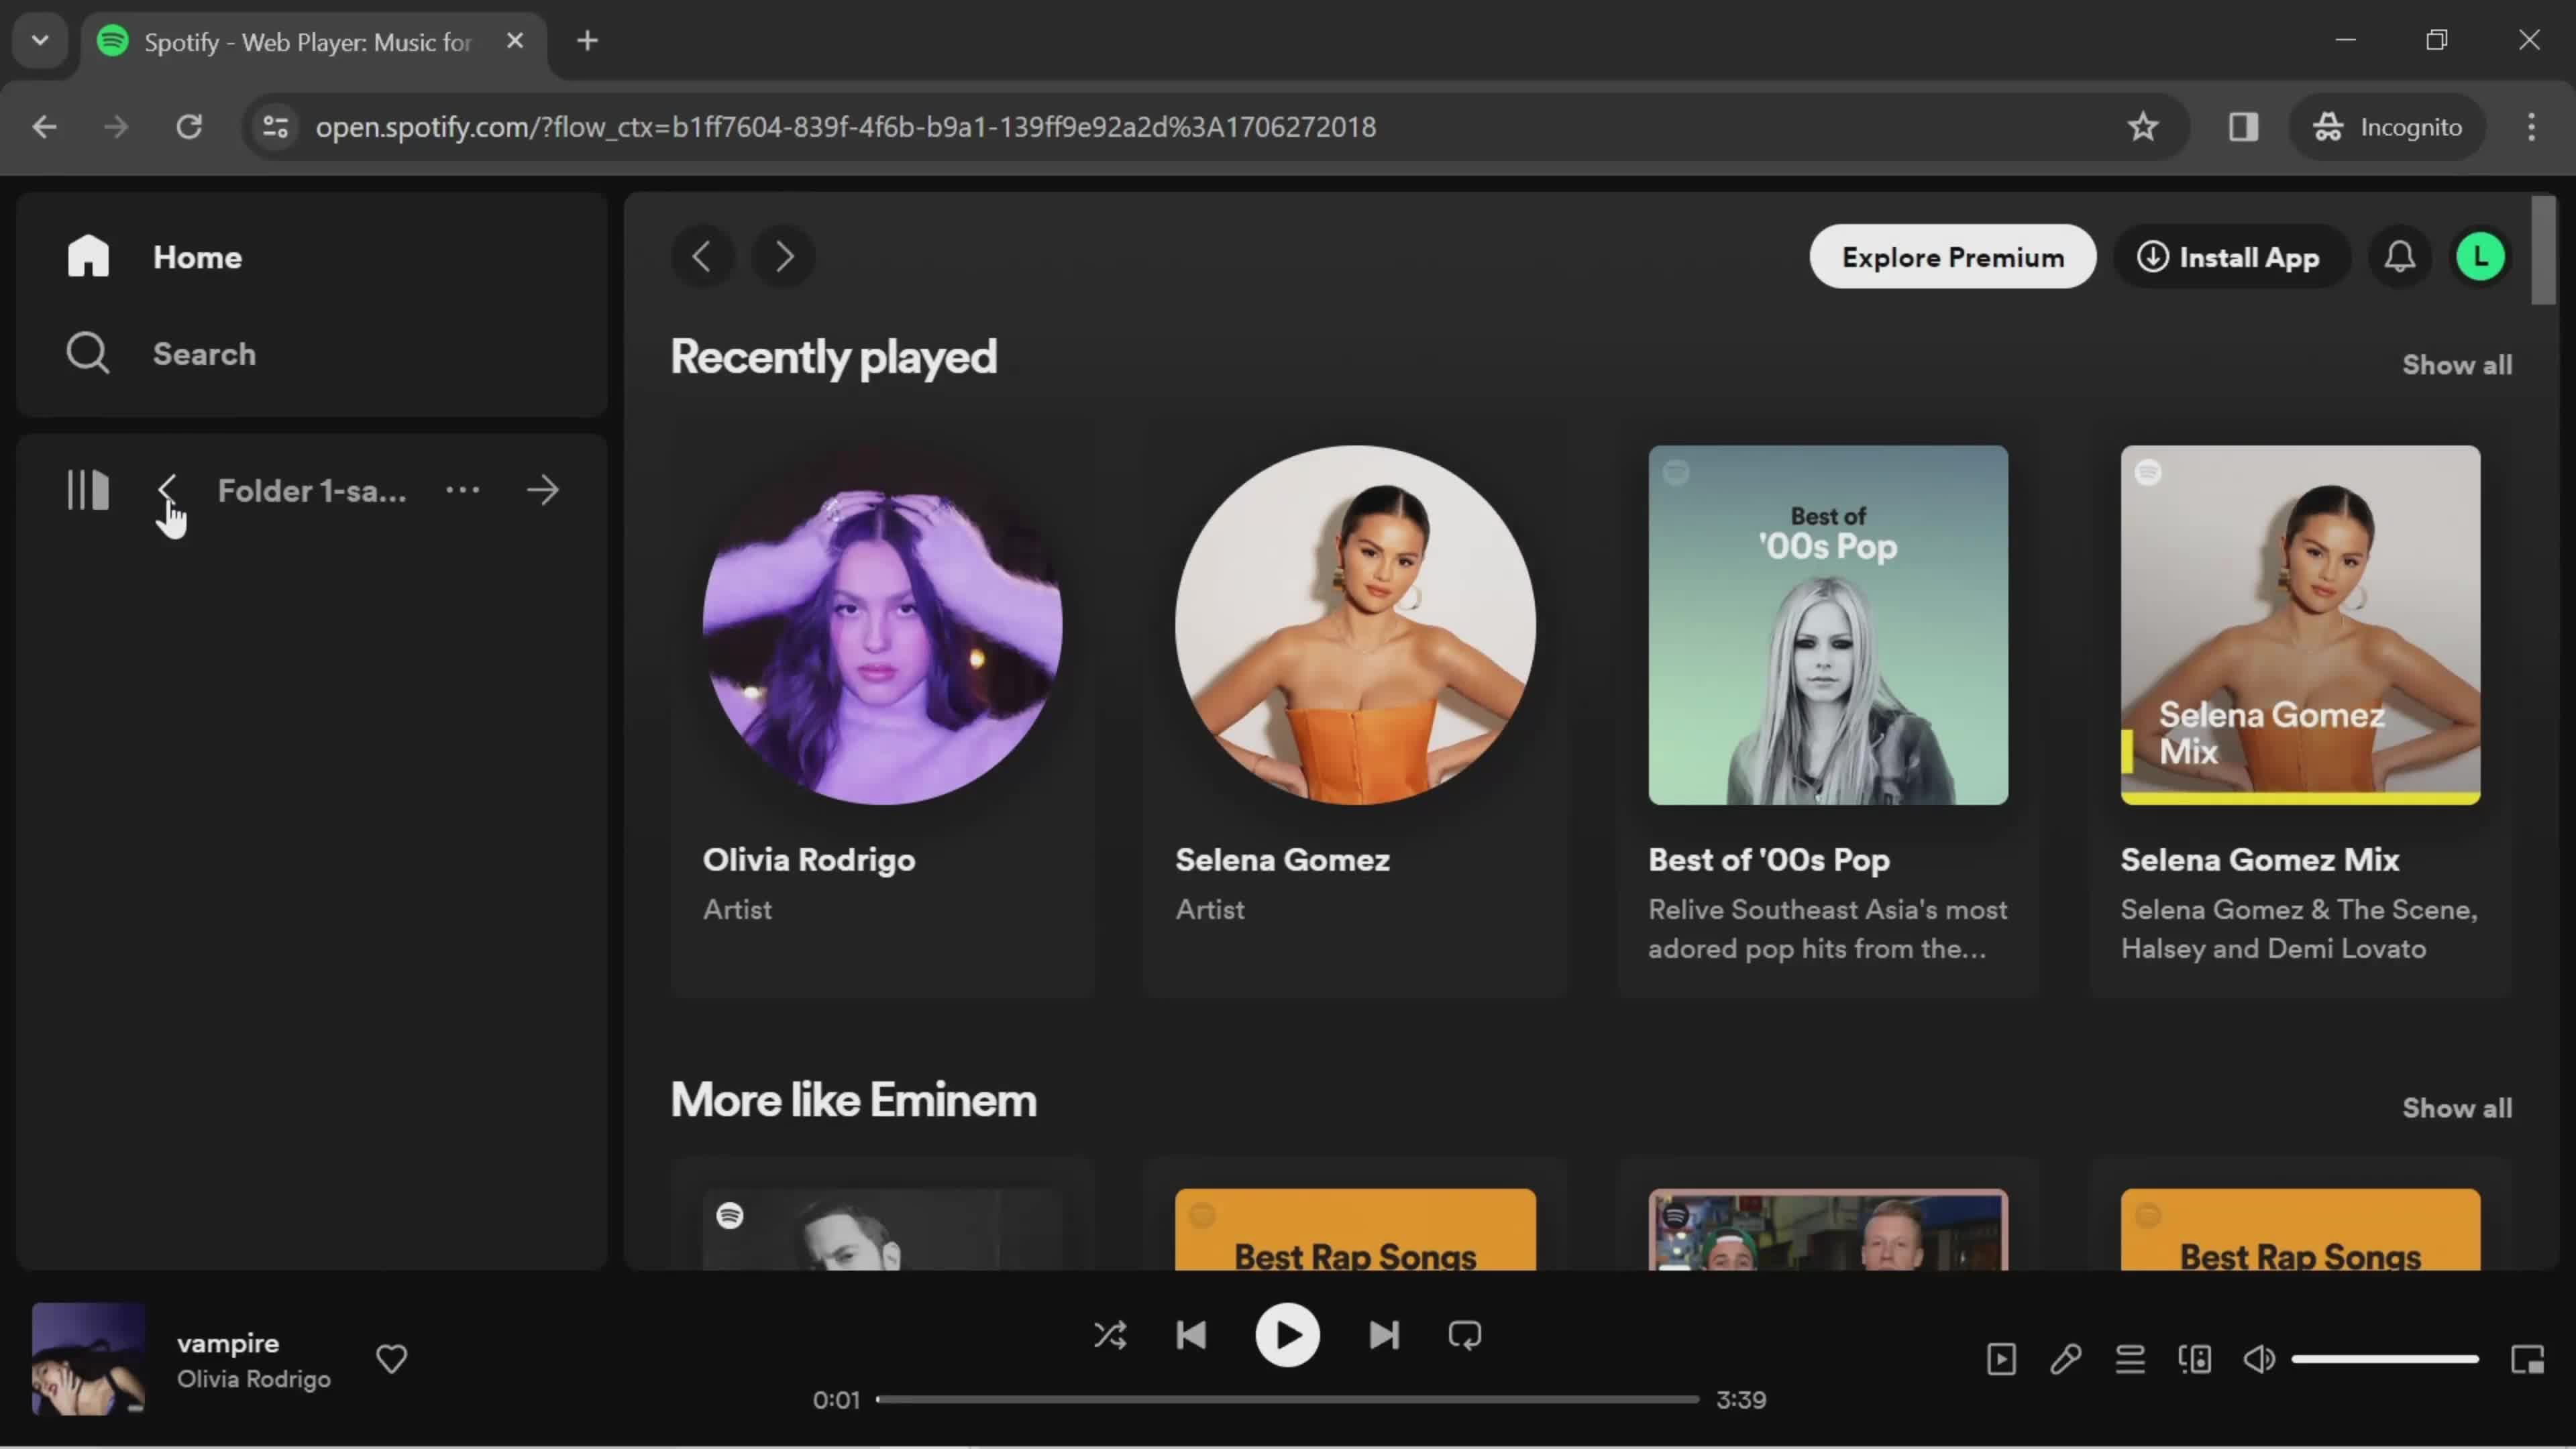The width and height of the screenshot is (2576, 1449).
Task: Click the queue/playlist view icon
Action: pyautogui.click(x=2130, y=1358)
